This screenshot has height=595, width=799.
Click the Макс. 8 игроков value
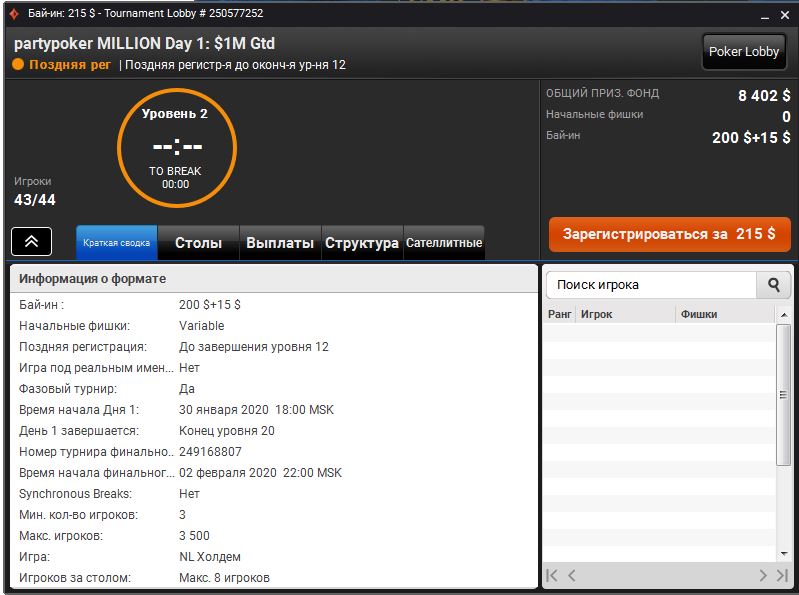coord(224,578)
